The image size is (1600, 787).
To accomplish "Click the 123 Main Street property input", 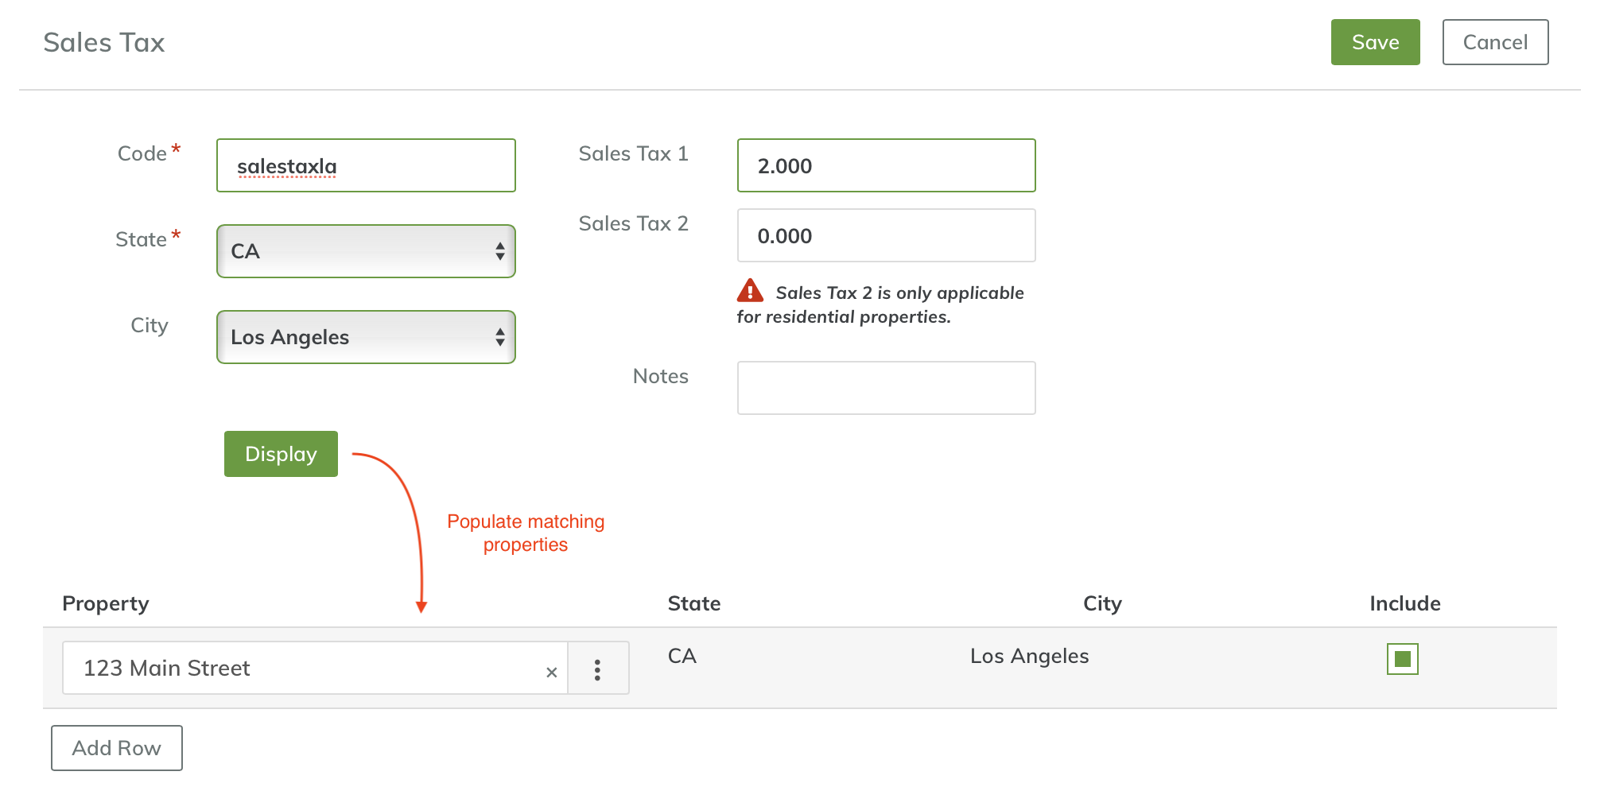I will [x=300, y=668].
